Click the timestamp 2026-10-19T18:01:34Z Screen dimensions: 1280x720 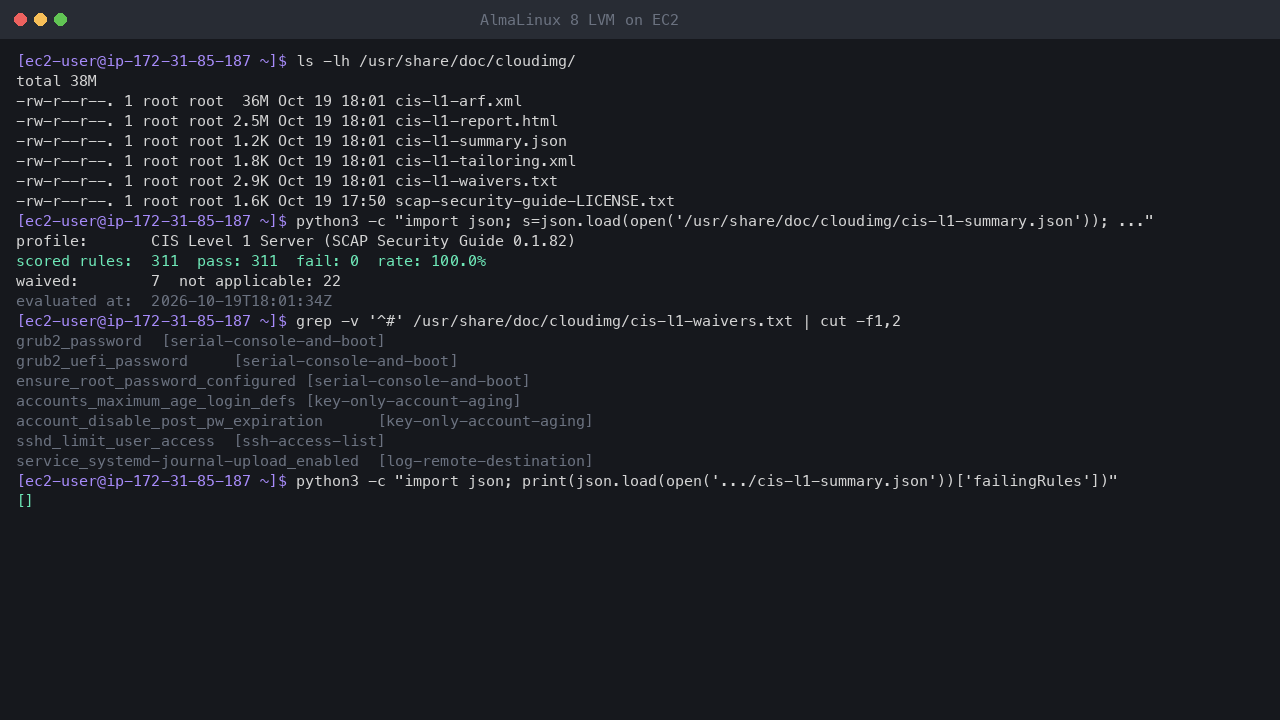241,301
